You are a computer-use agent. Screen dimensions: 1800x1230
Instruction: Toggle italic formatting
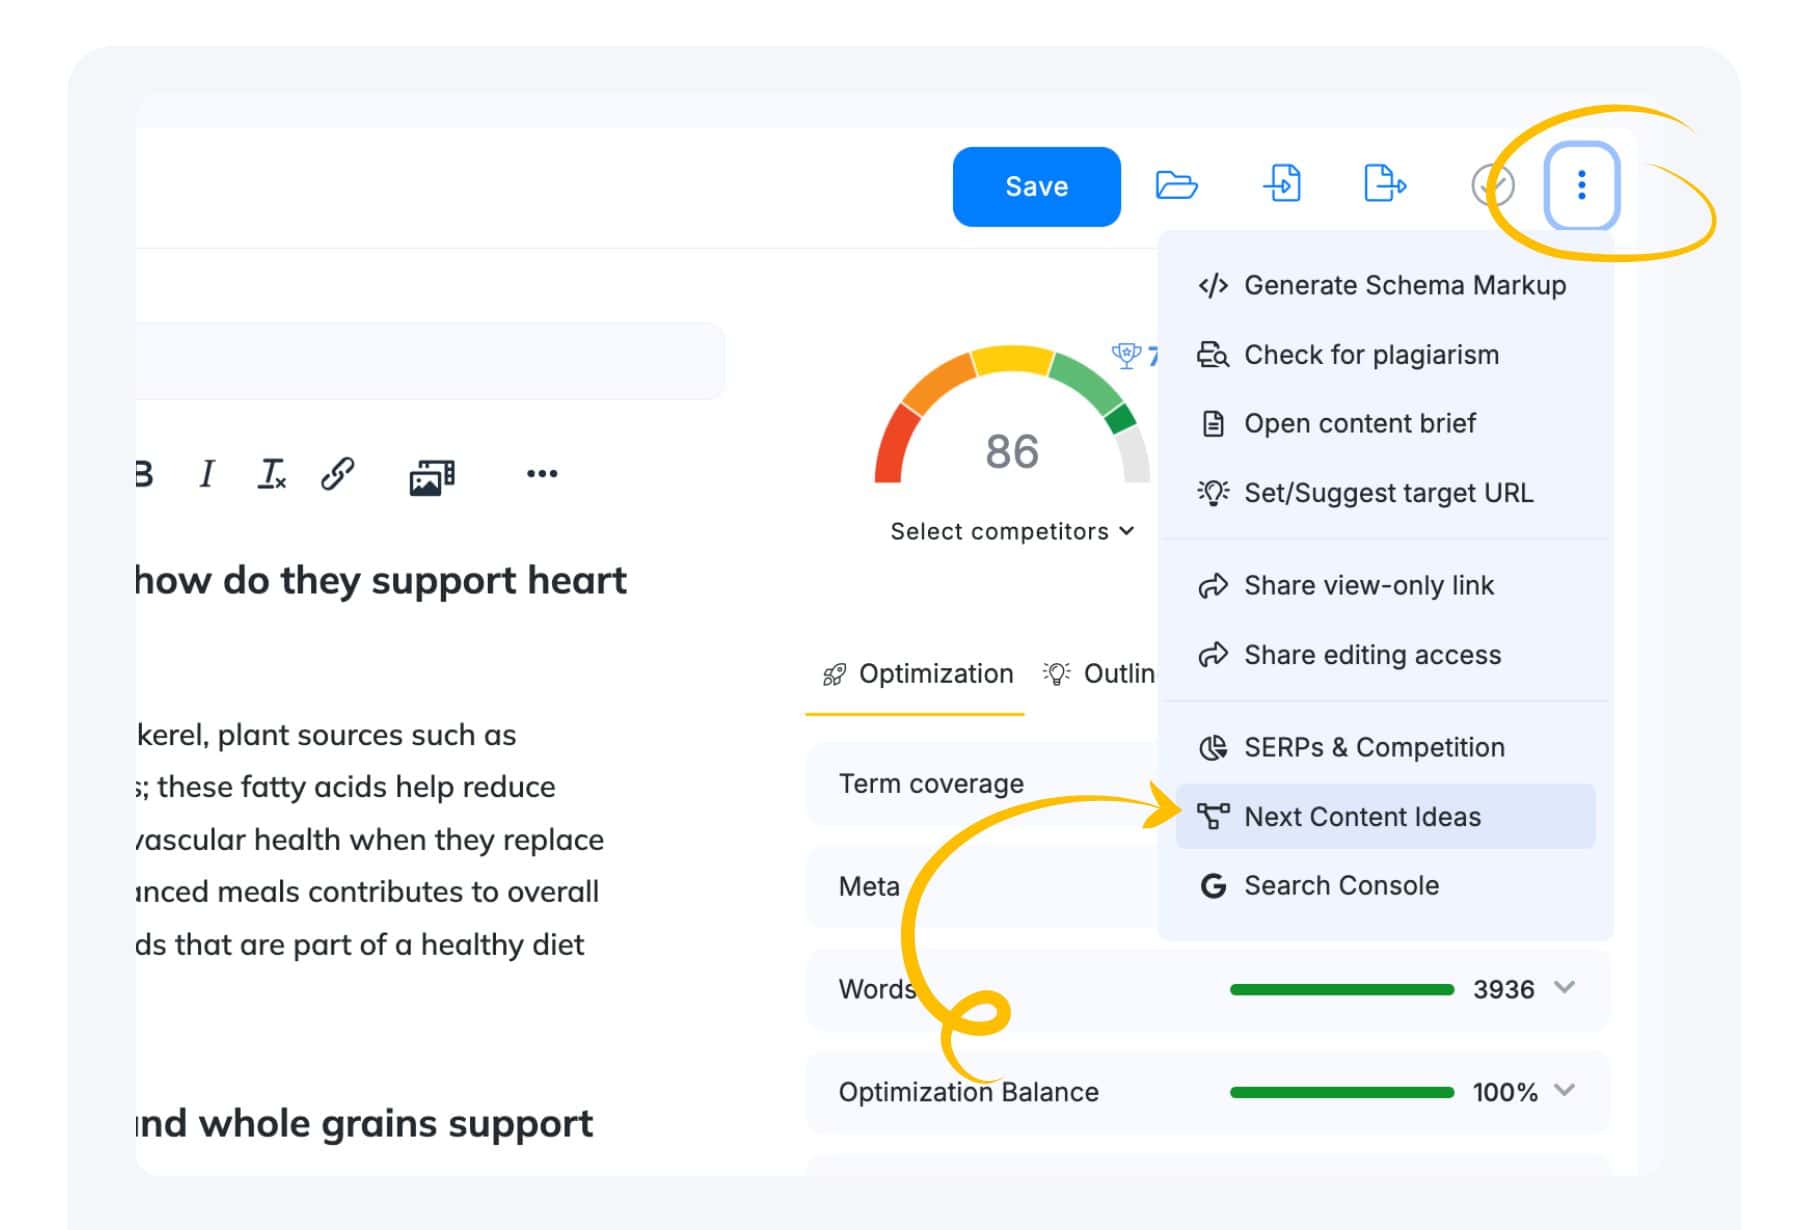pyautogui.click(x=207, y=473)
